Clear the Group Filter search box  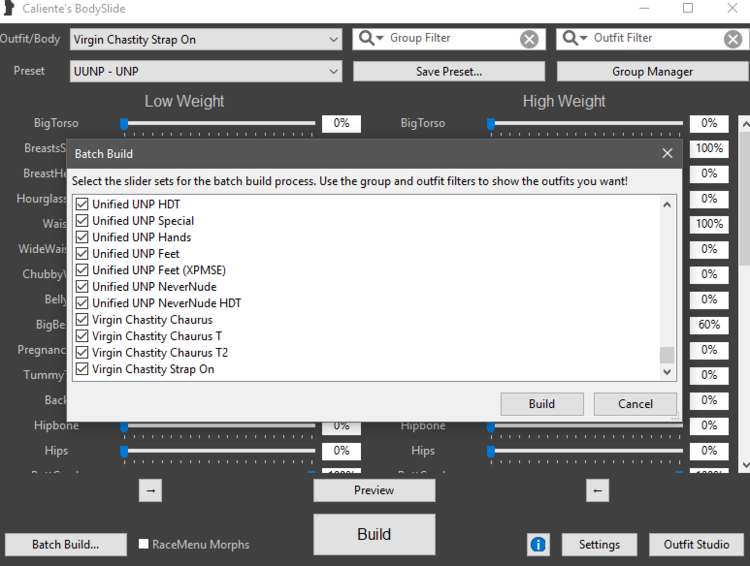point(529,39)
